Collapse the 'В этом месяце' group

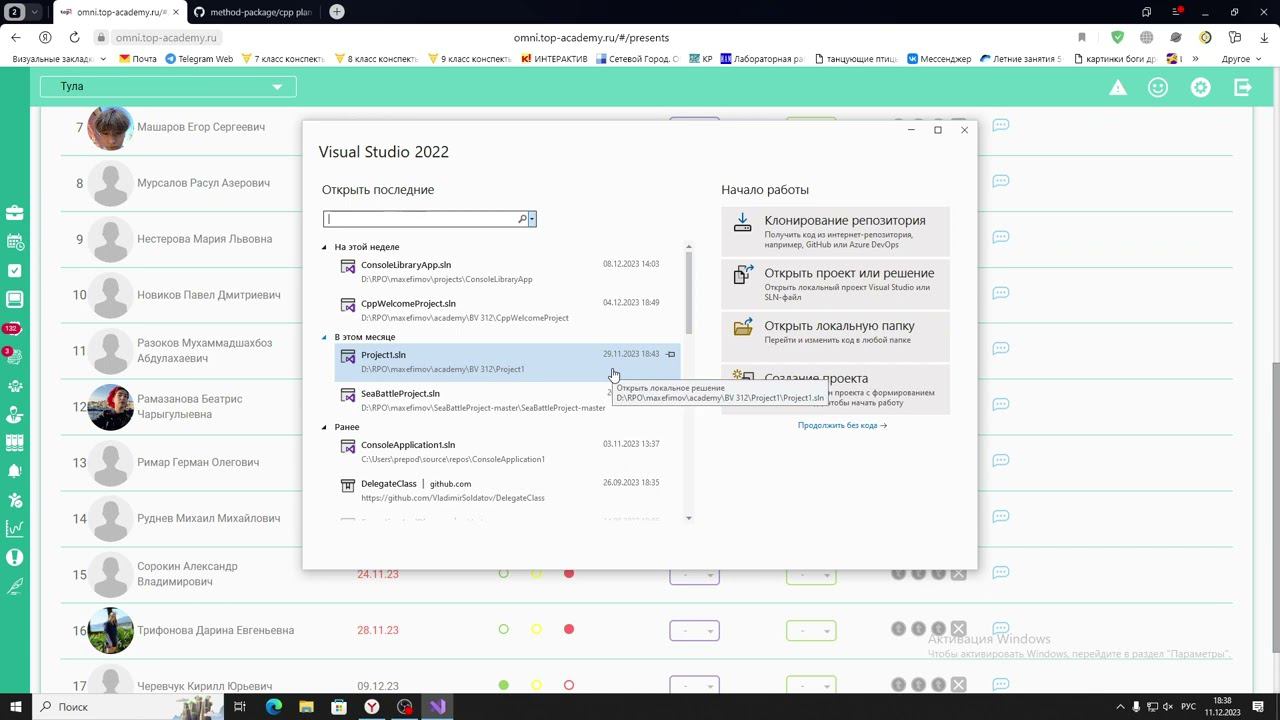324,337
